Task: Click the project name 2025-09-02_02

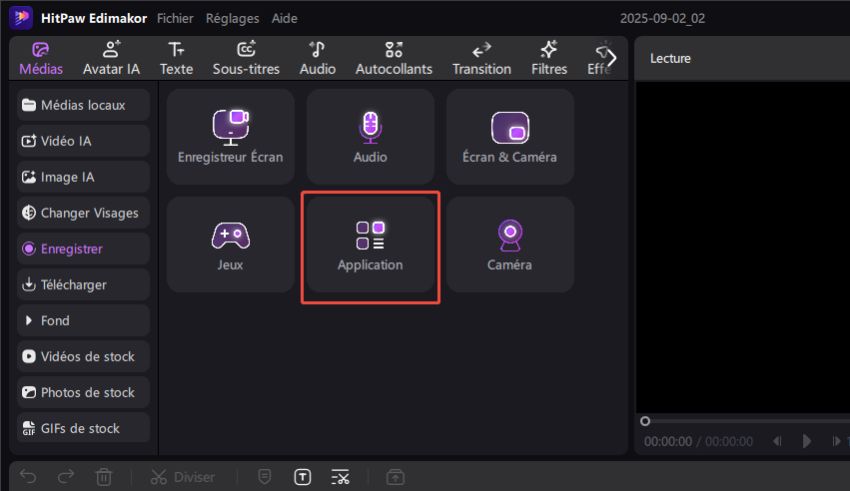Action: click(x=662, y=18)
